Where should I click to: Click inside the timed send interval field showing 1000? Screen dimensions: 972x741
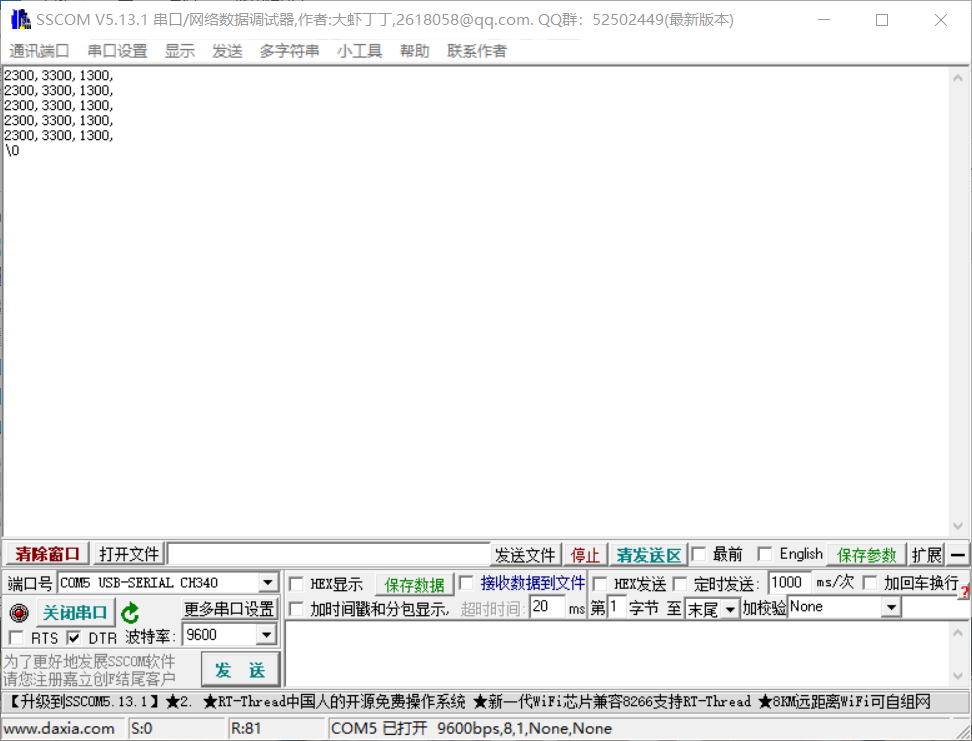click(789, 582)
